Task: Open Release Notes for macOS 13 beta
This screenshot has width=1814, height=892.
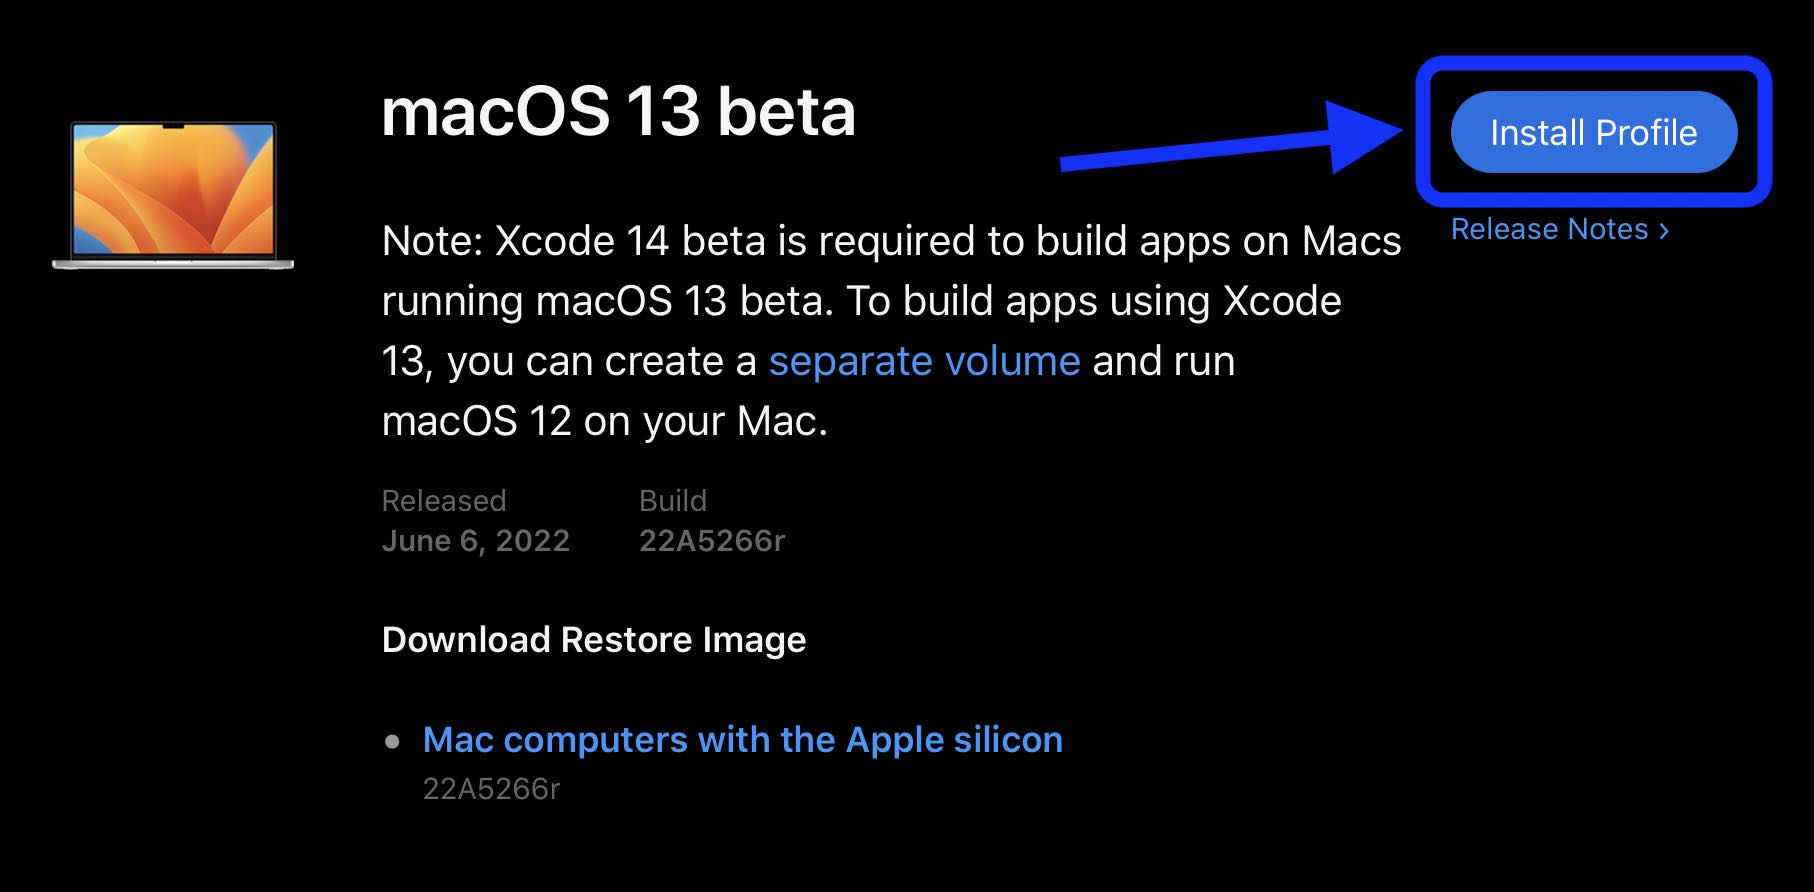Action: coord(1550,229)
